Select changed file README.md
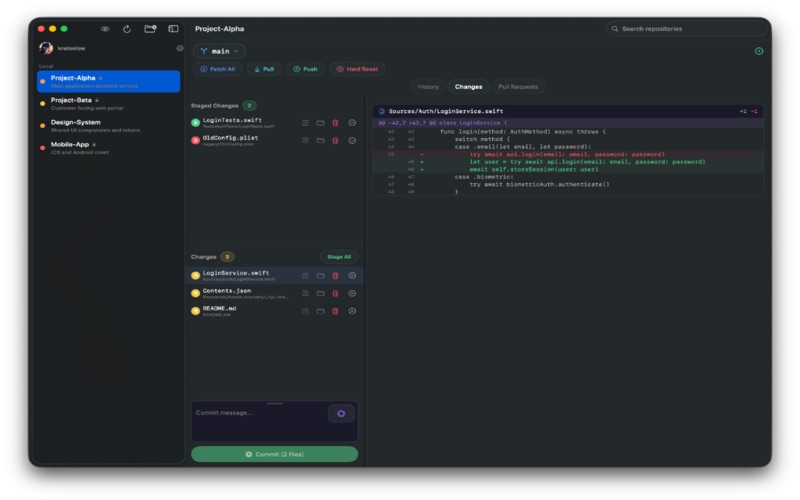 coord(274,311)
